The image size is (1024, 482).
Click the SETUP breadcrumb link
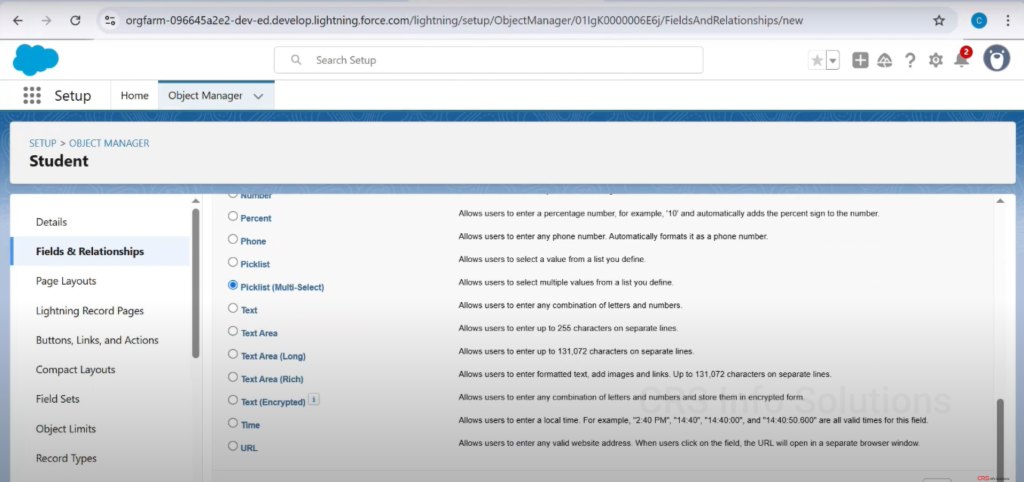tap(42, 143)
